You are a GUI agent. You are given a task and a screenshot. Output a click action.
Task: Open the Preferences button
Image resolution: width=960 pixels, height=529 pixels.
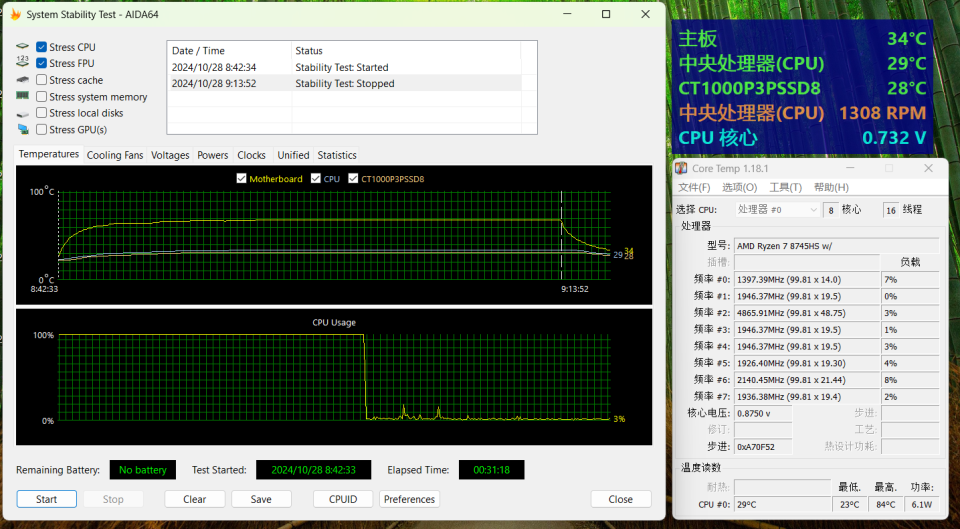[x=410, y=499]
